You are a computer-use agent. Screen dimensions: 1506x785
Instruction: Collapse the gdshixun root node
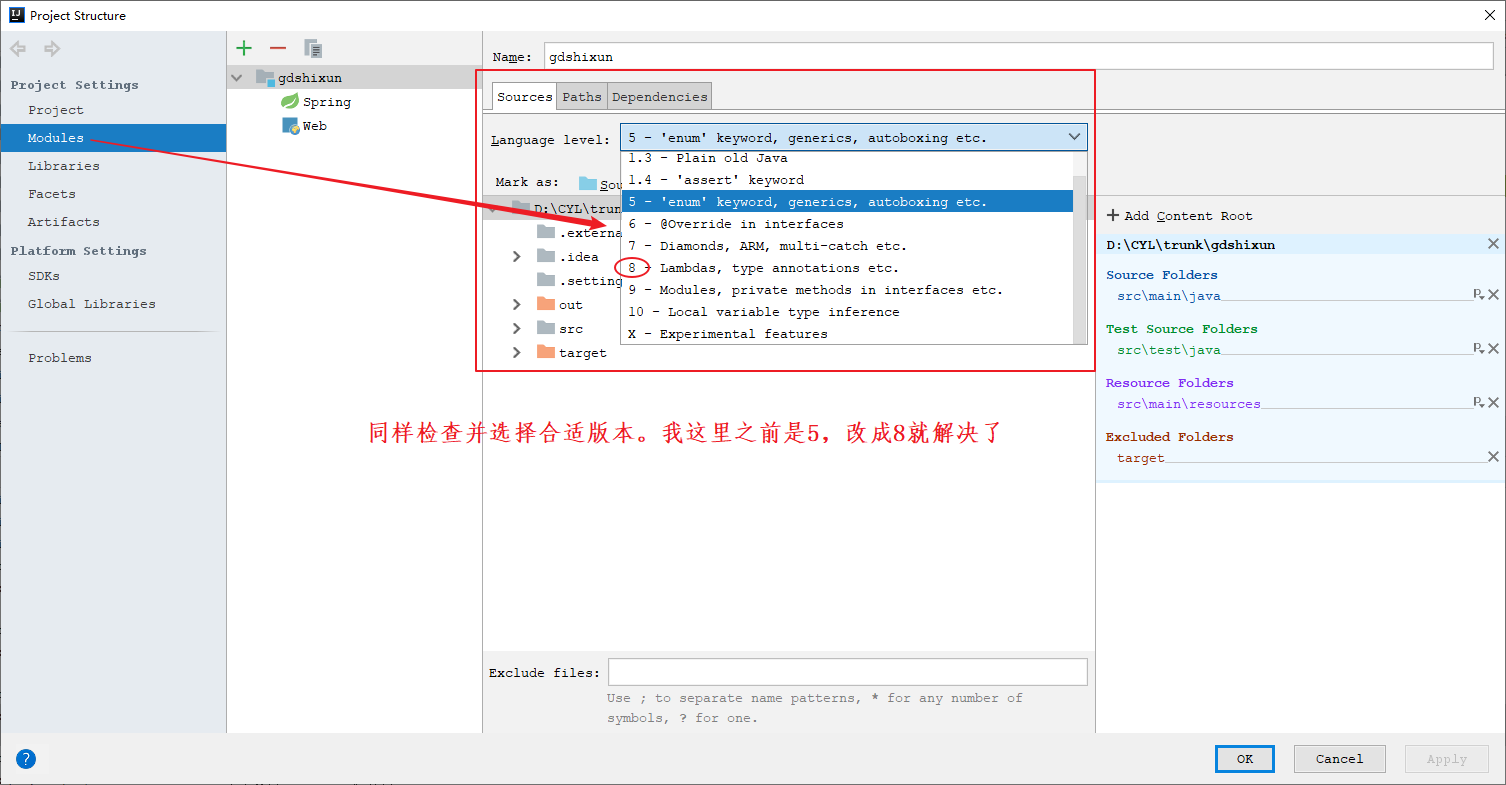coord(237,77)
